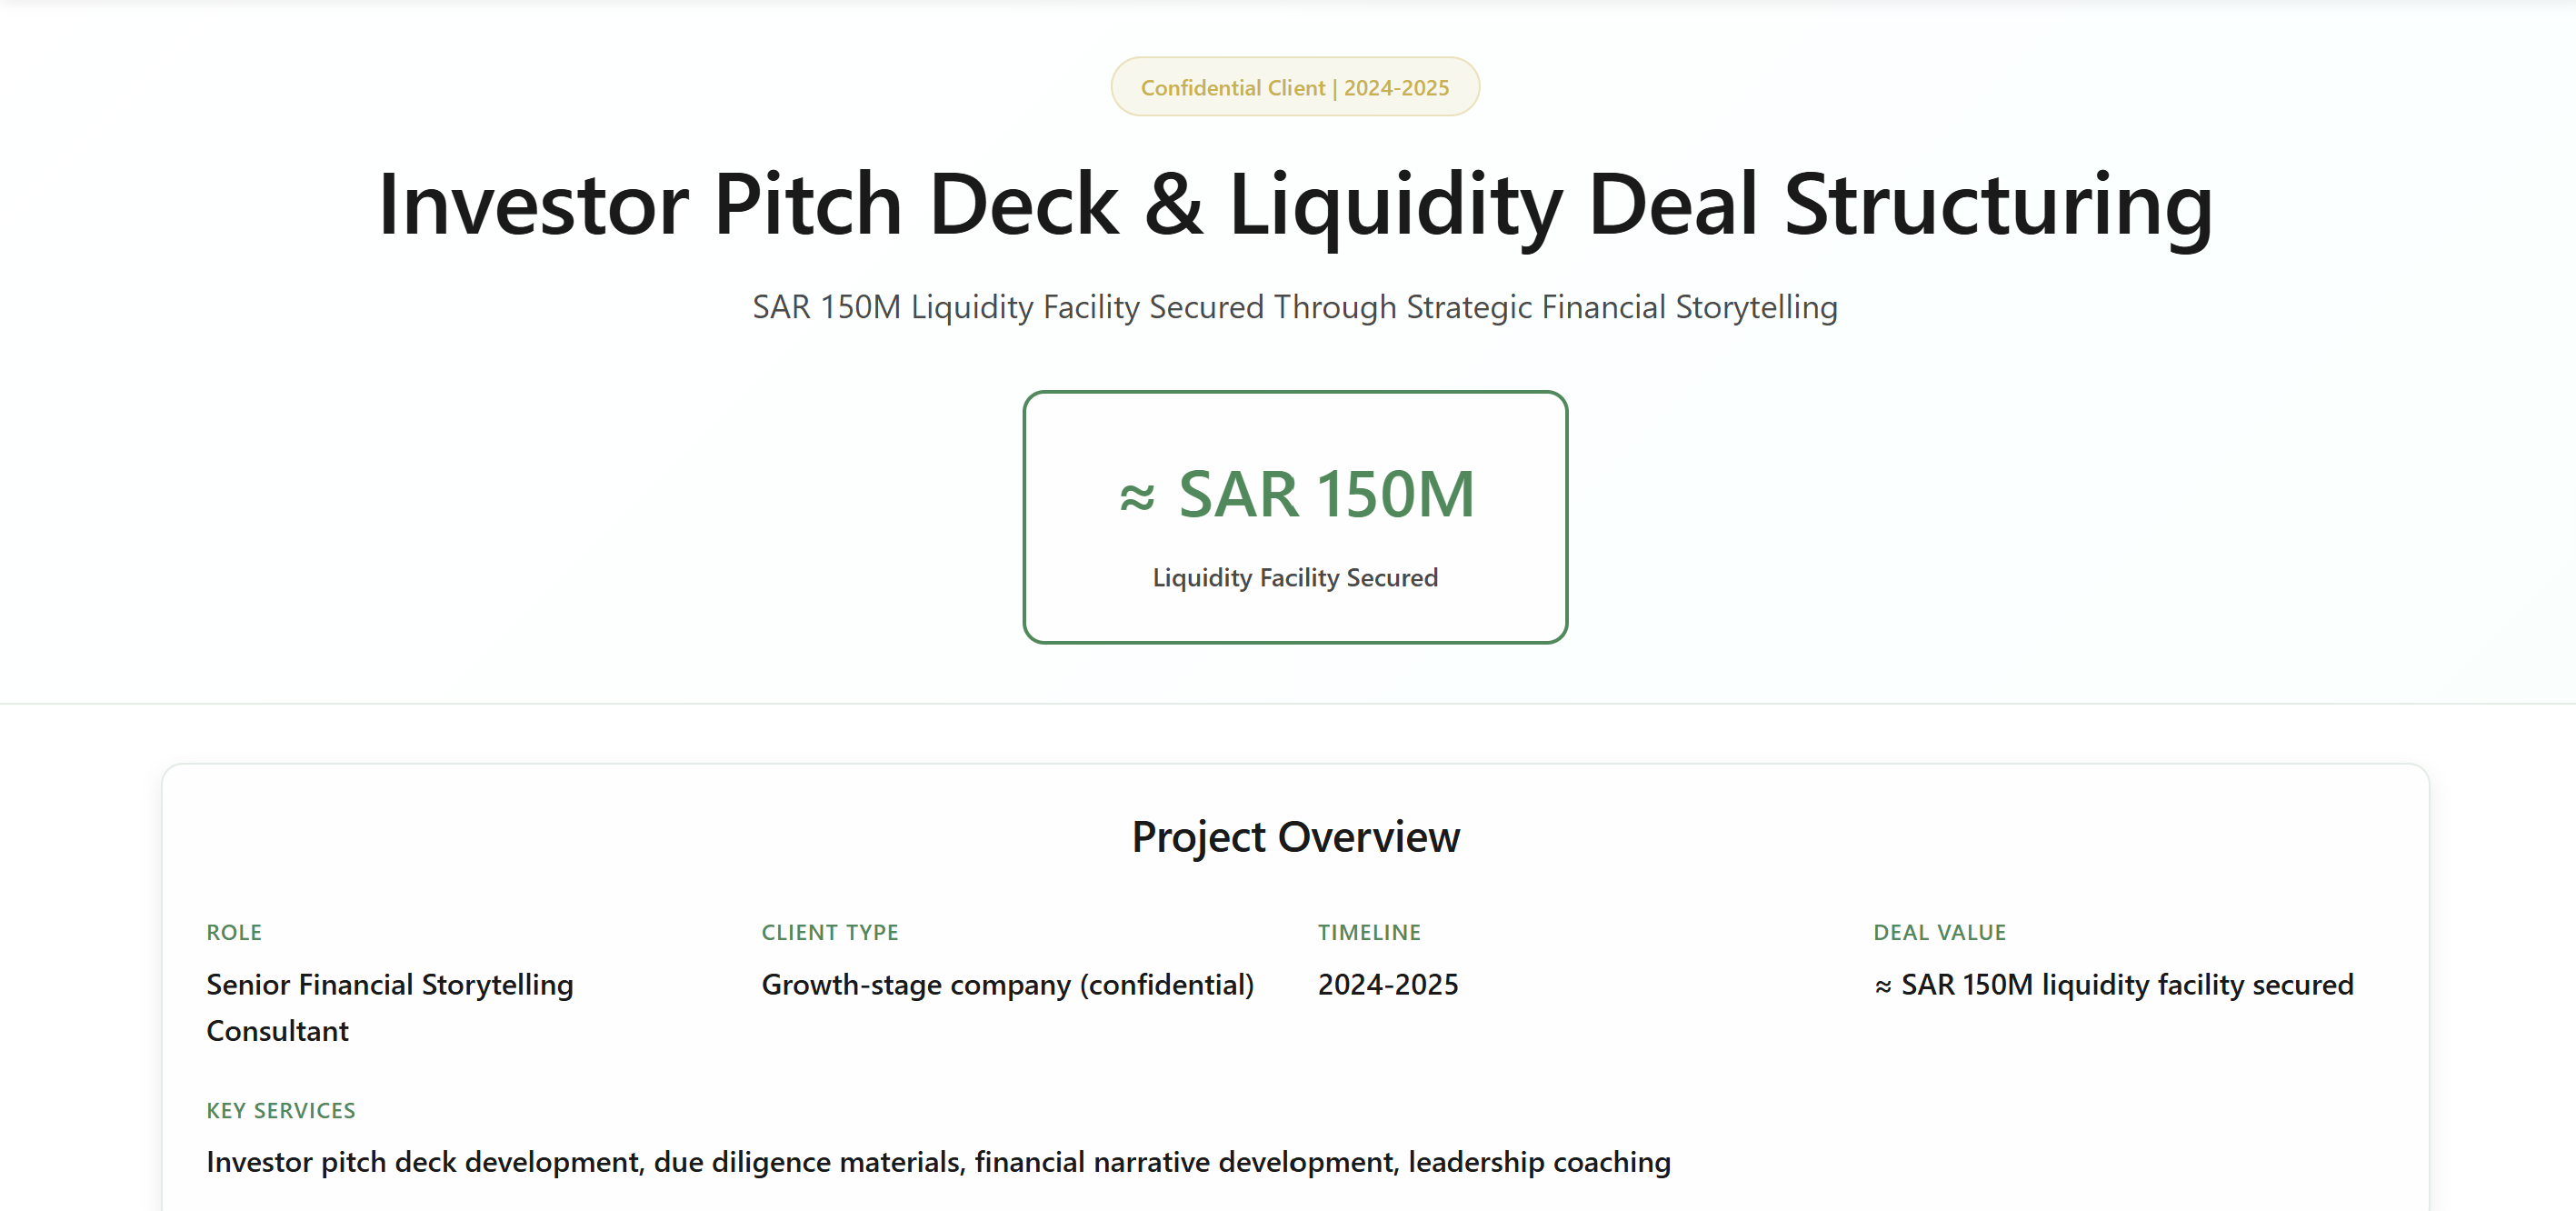Click the word Consultant under Role
This screenshot has height=1211, width=2576.
point(277,1031)
